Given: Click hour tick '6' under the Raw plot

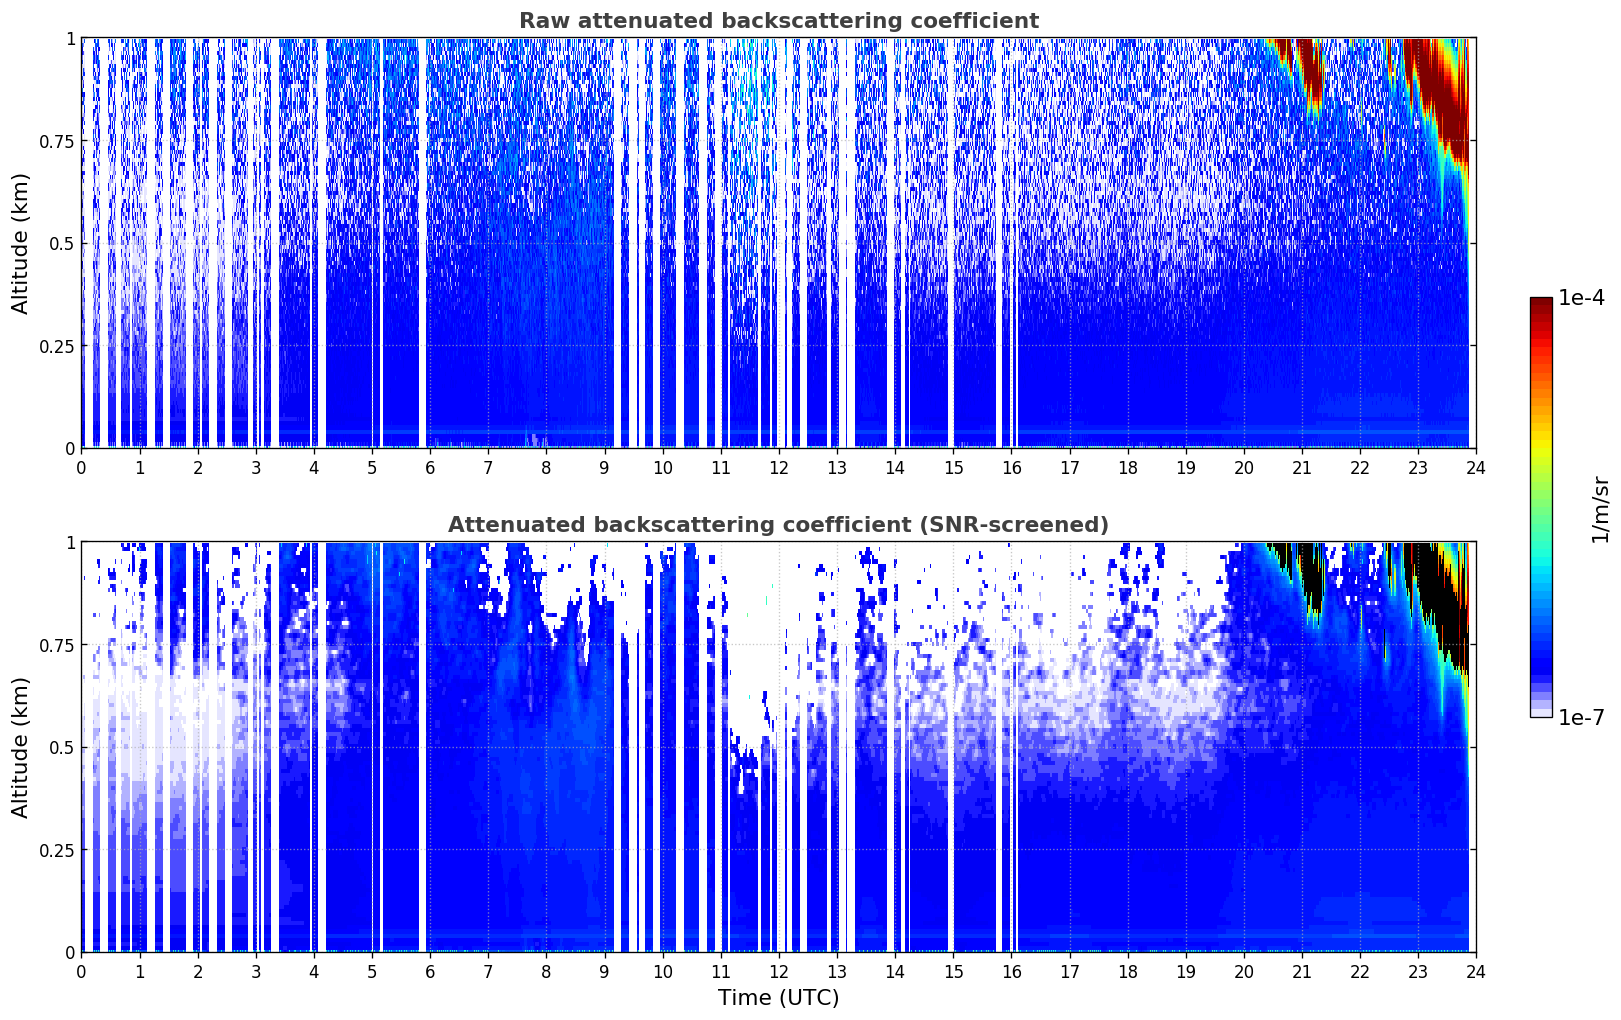Looking at the screenshot, I should (430, 467).
